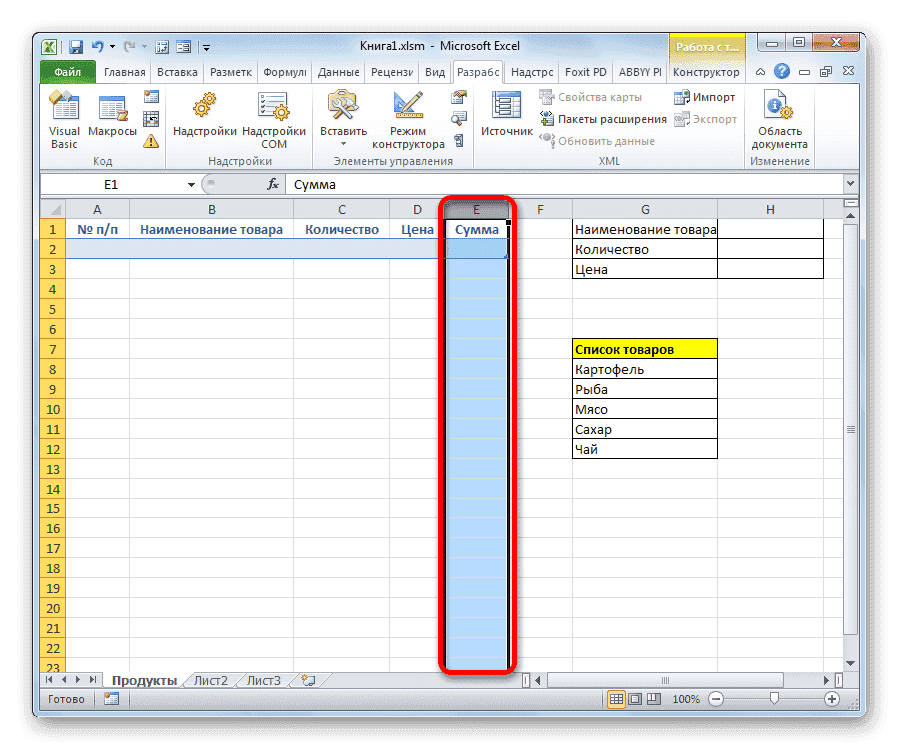The image size is (899, 750).
Task: Click the Save icon in quick access toolbar
Action: click(x=75, y=46)
